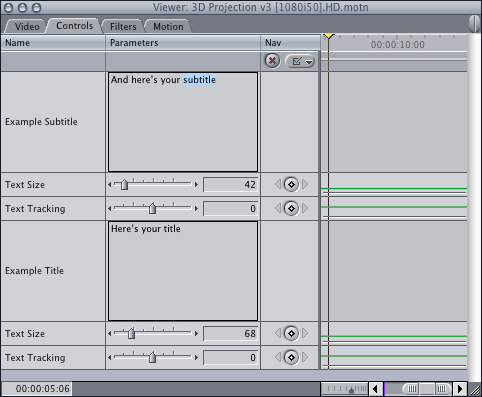The height and width of the screenshot is (397, 482).
Task: Click the green keyframe line for the 68 Text Size row
Action: pos(394,336)
